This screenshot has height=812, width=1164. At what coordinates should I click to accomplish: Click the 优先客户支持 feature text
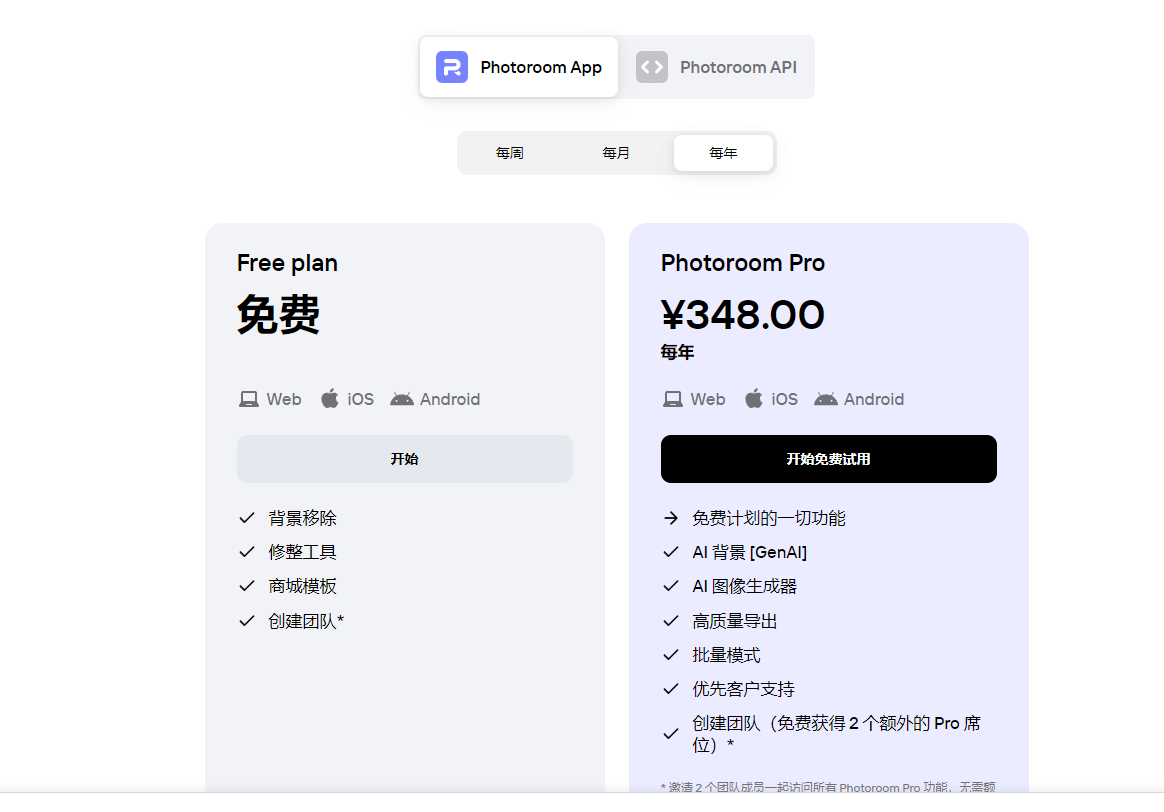743,690
